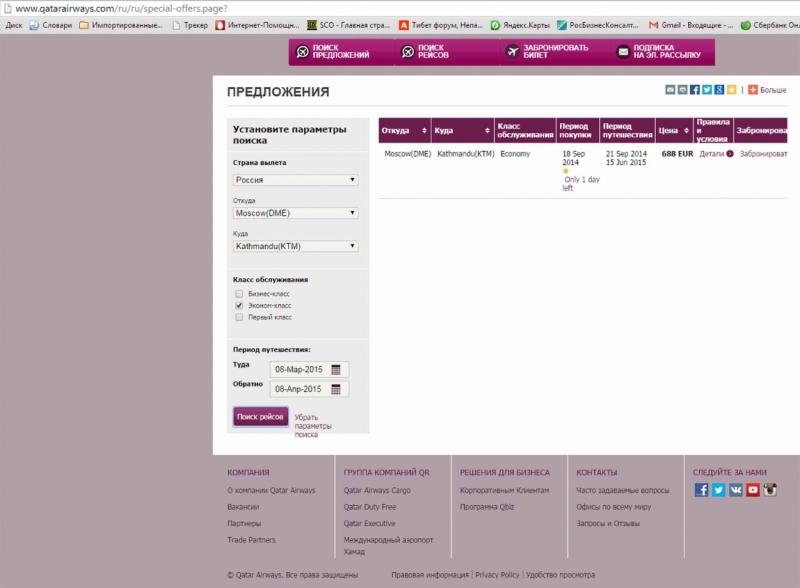This screenshot has height=588, width=800.
Task: Open calendar picker for Обратно date
Action: [x=336, y=389]
